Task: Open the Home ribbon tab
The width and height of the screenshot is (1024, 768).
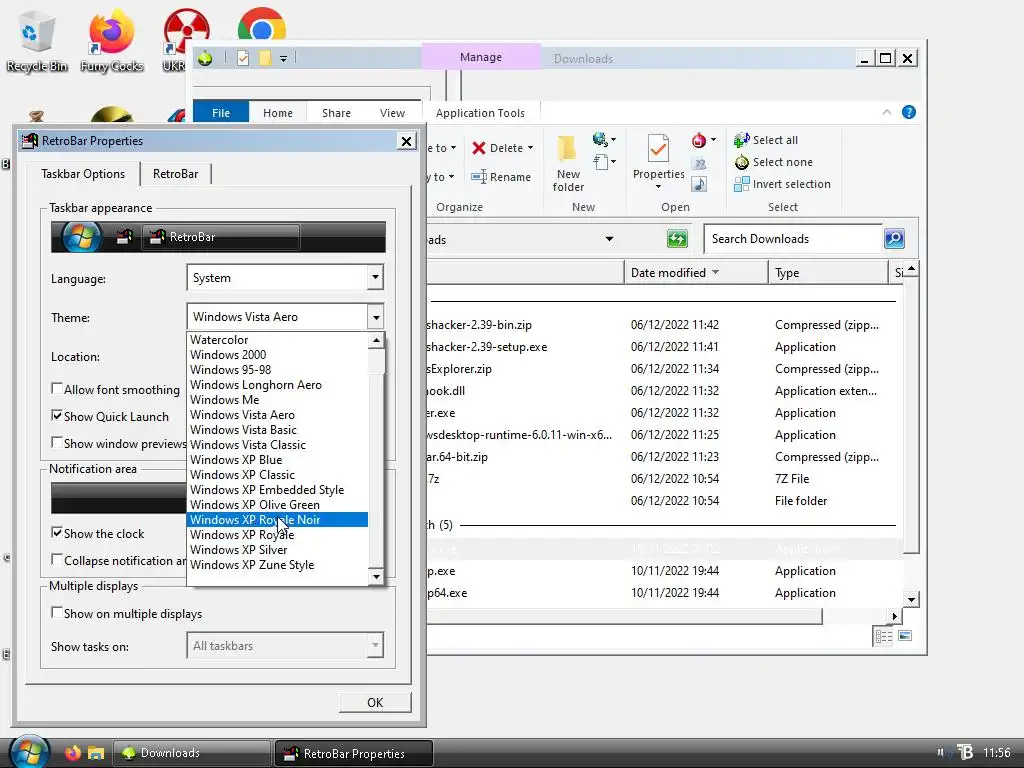Action: point(278,112)
